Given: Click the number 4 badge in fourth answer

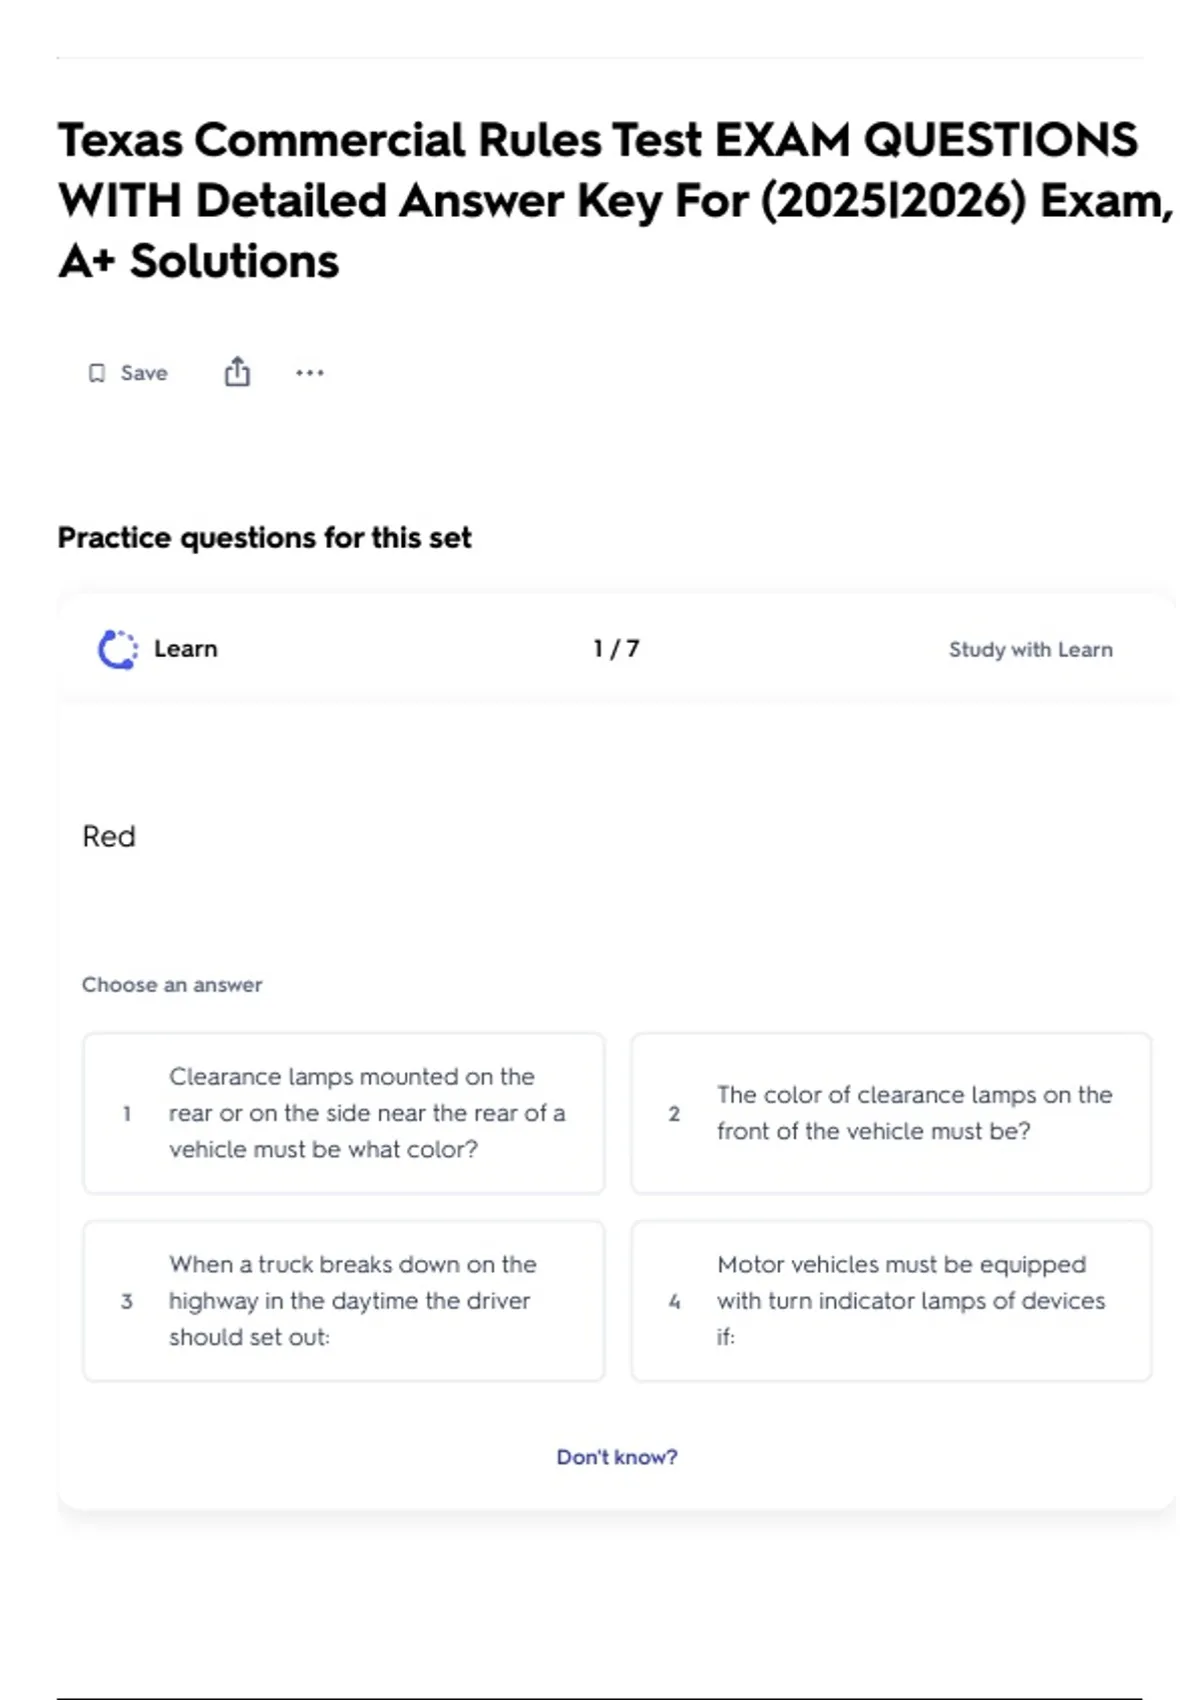Looking at the screenshot, I should pos(674,1301).
